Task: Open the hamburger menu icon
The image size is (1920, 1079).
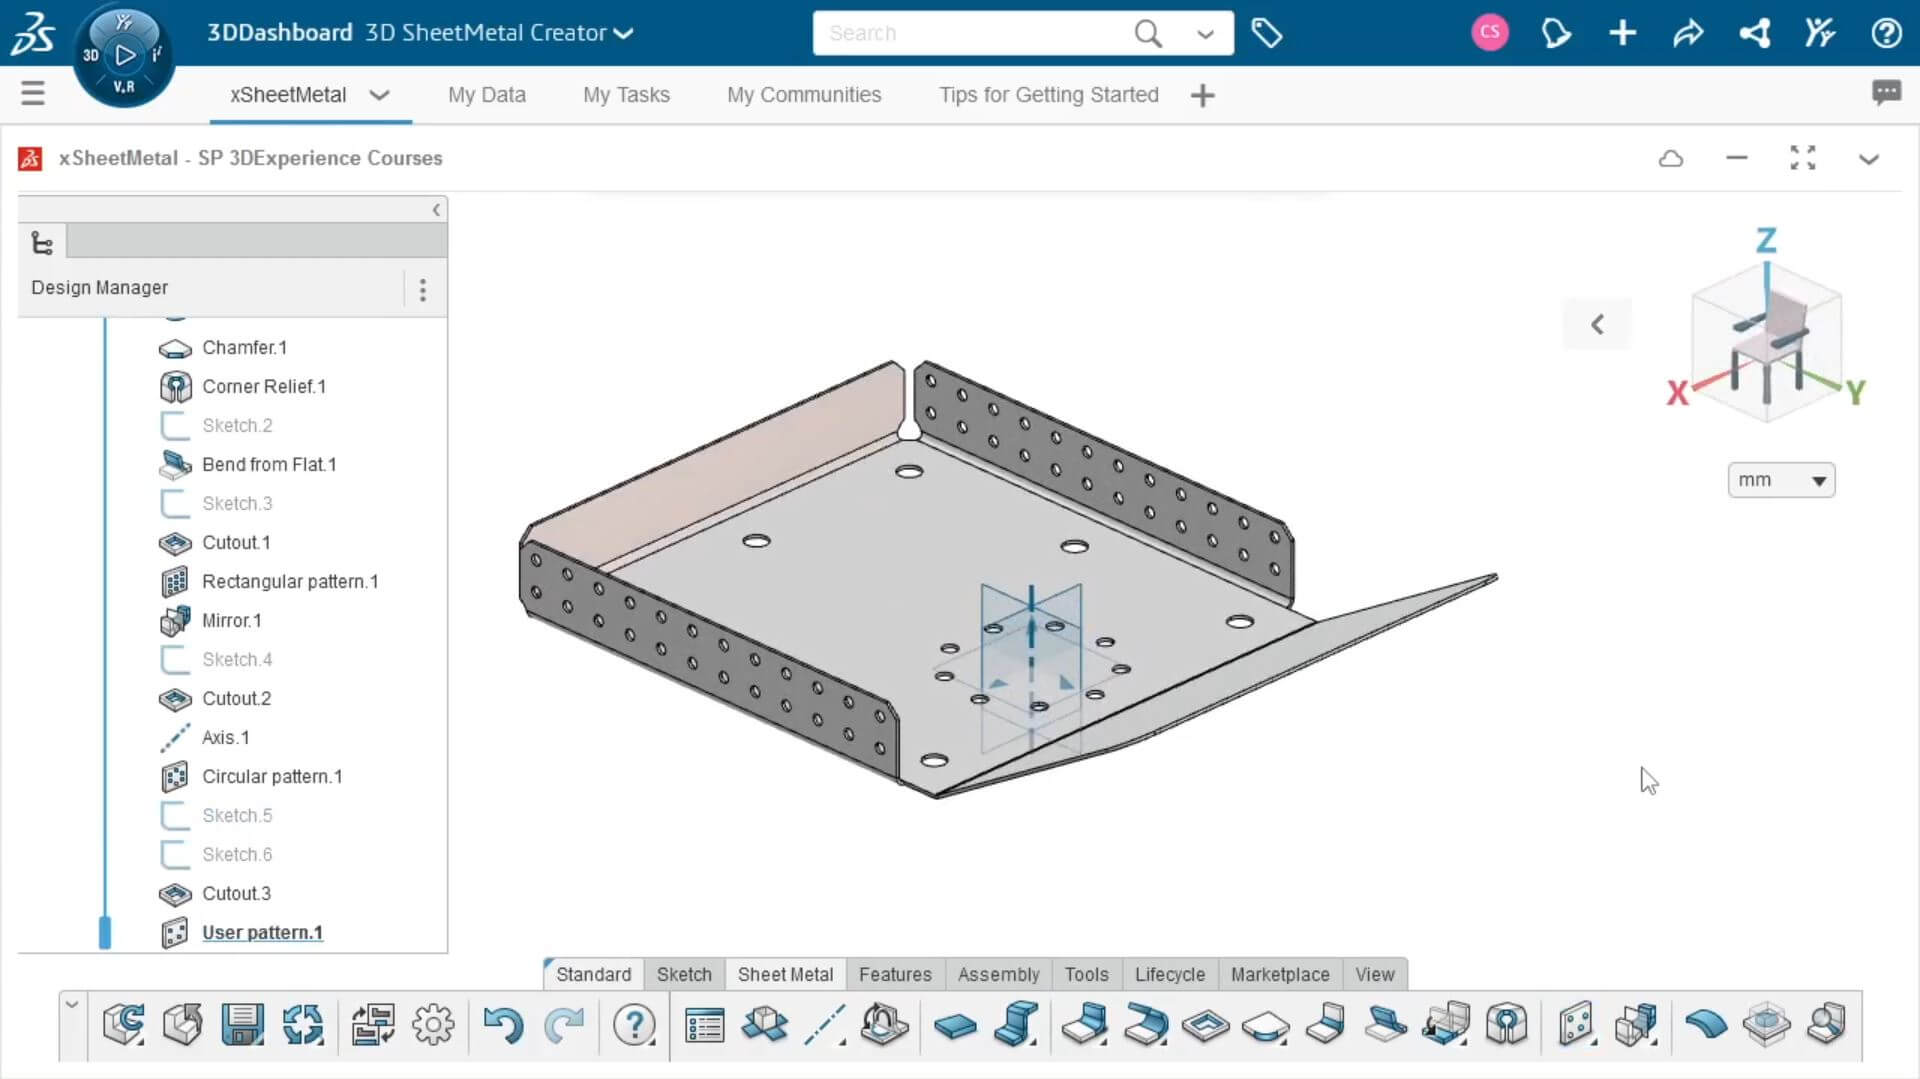Action: tap(33, 93)
